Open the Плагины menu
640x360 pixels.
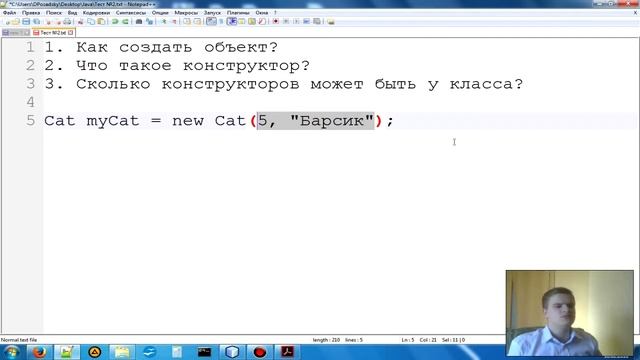(238, 13)
